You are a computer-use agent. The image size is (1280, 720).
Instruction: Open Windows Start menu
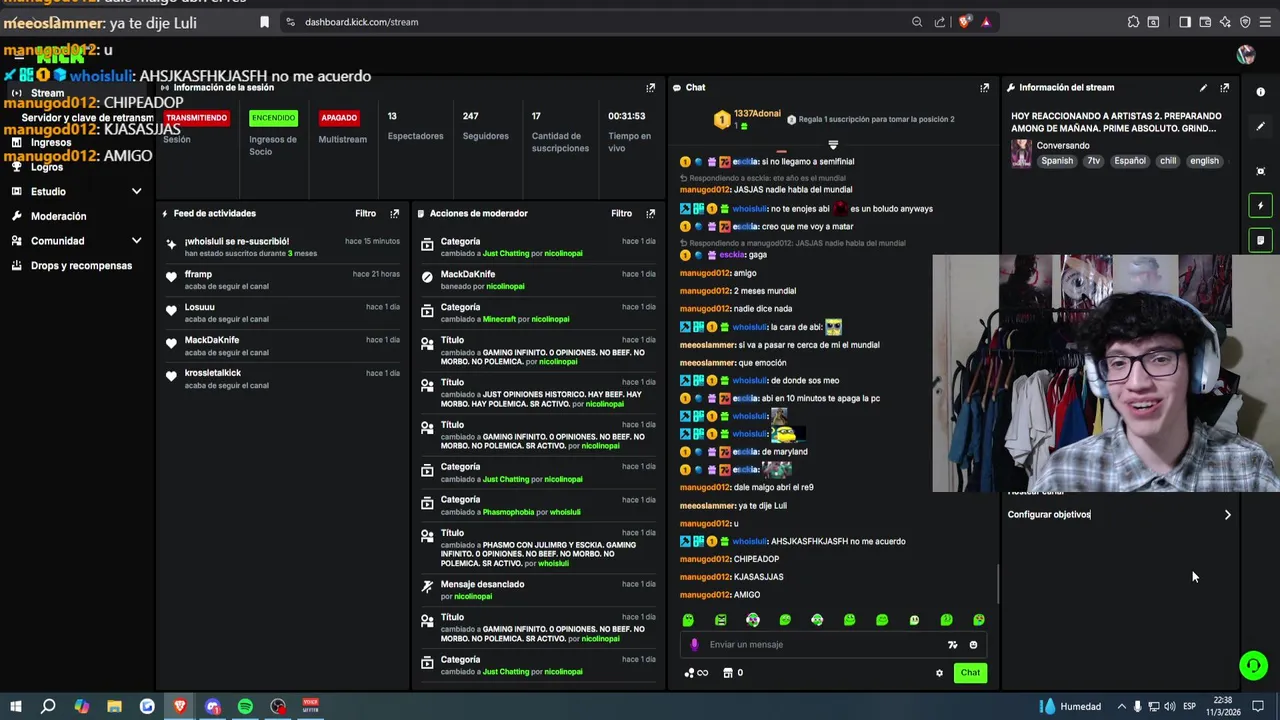[15, 706]
